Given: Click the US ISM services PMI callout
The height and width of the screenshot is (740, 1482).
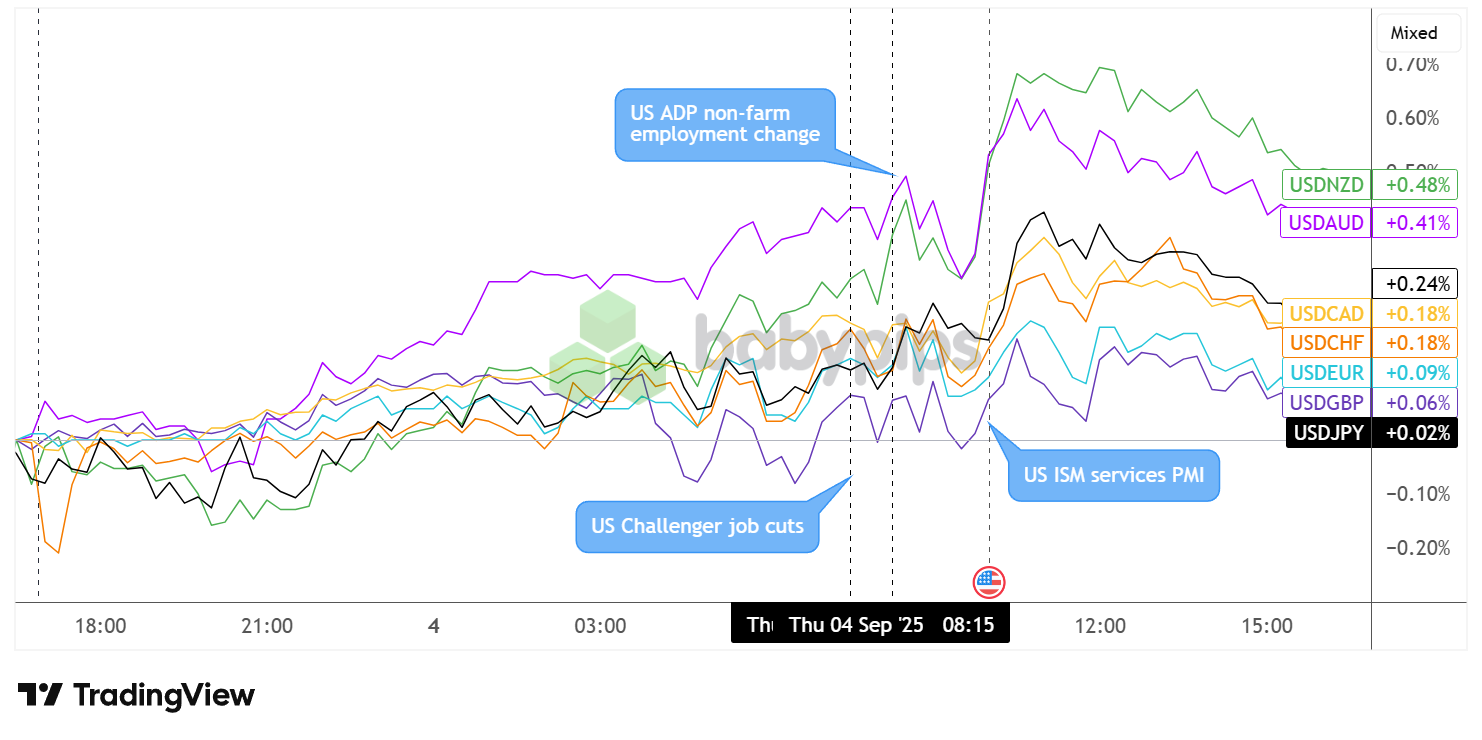Looking at the screenshot, I should tap(1113, 475).
